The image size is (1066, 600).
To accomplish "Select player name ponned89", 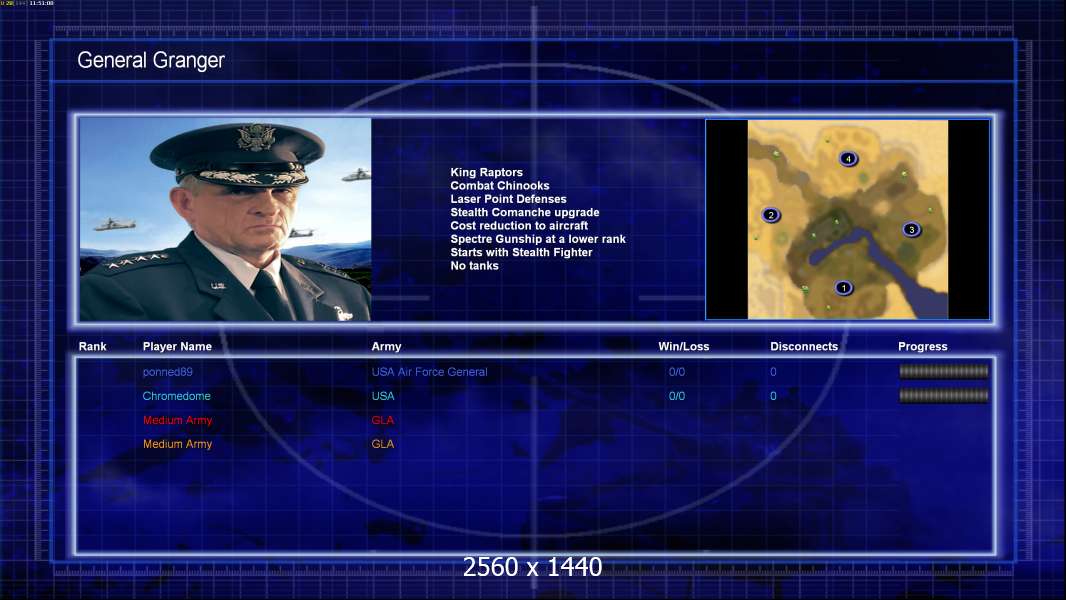I will (167, 372).
